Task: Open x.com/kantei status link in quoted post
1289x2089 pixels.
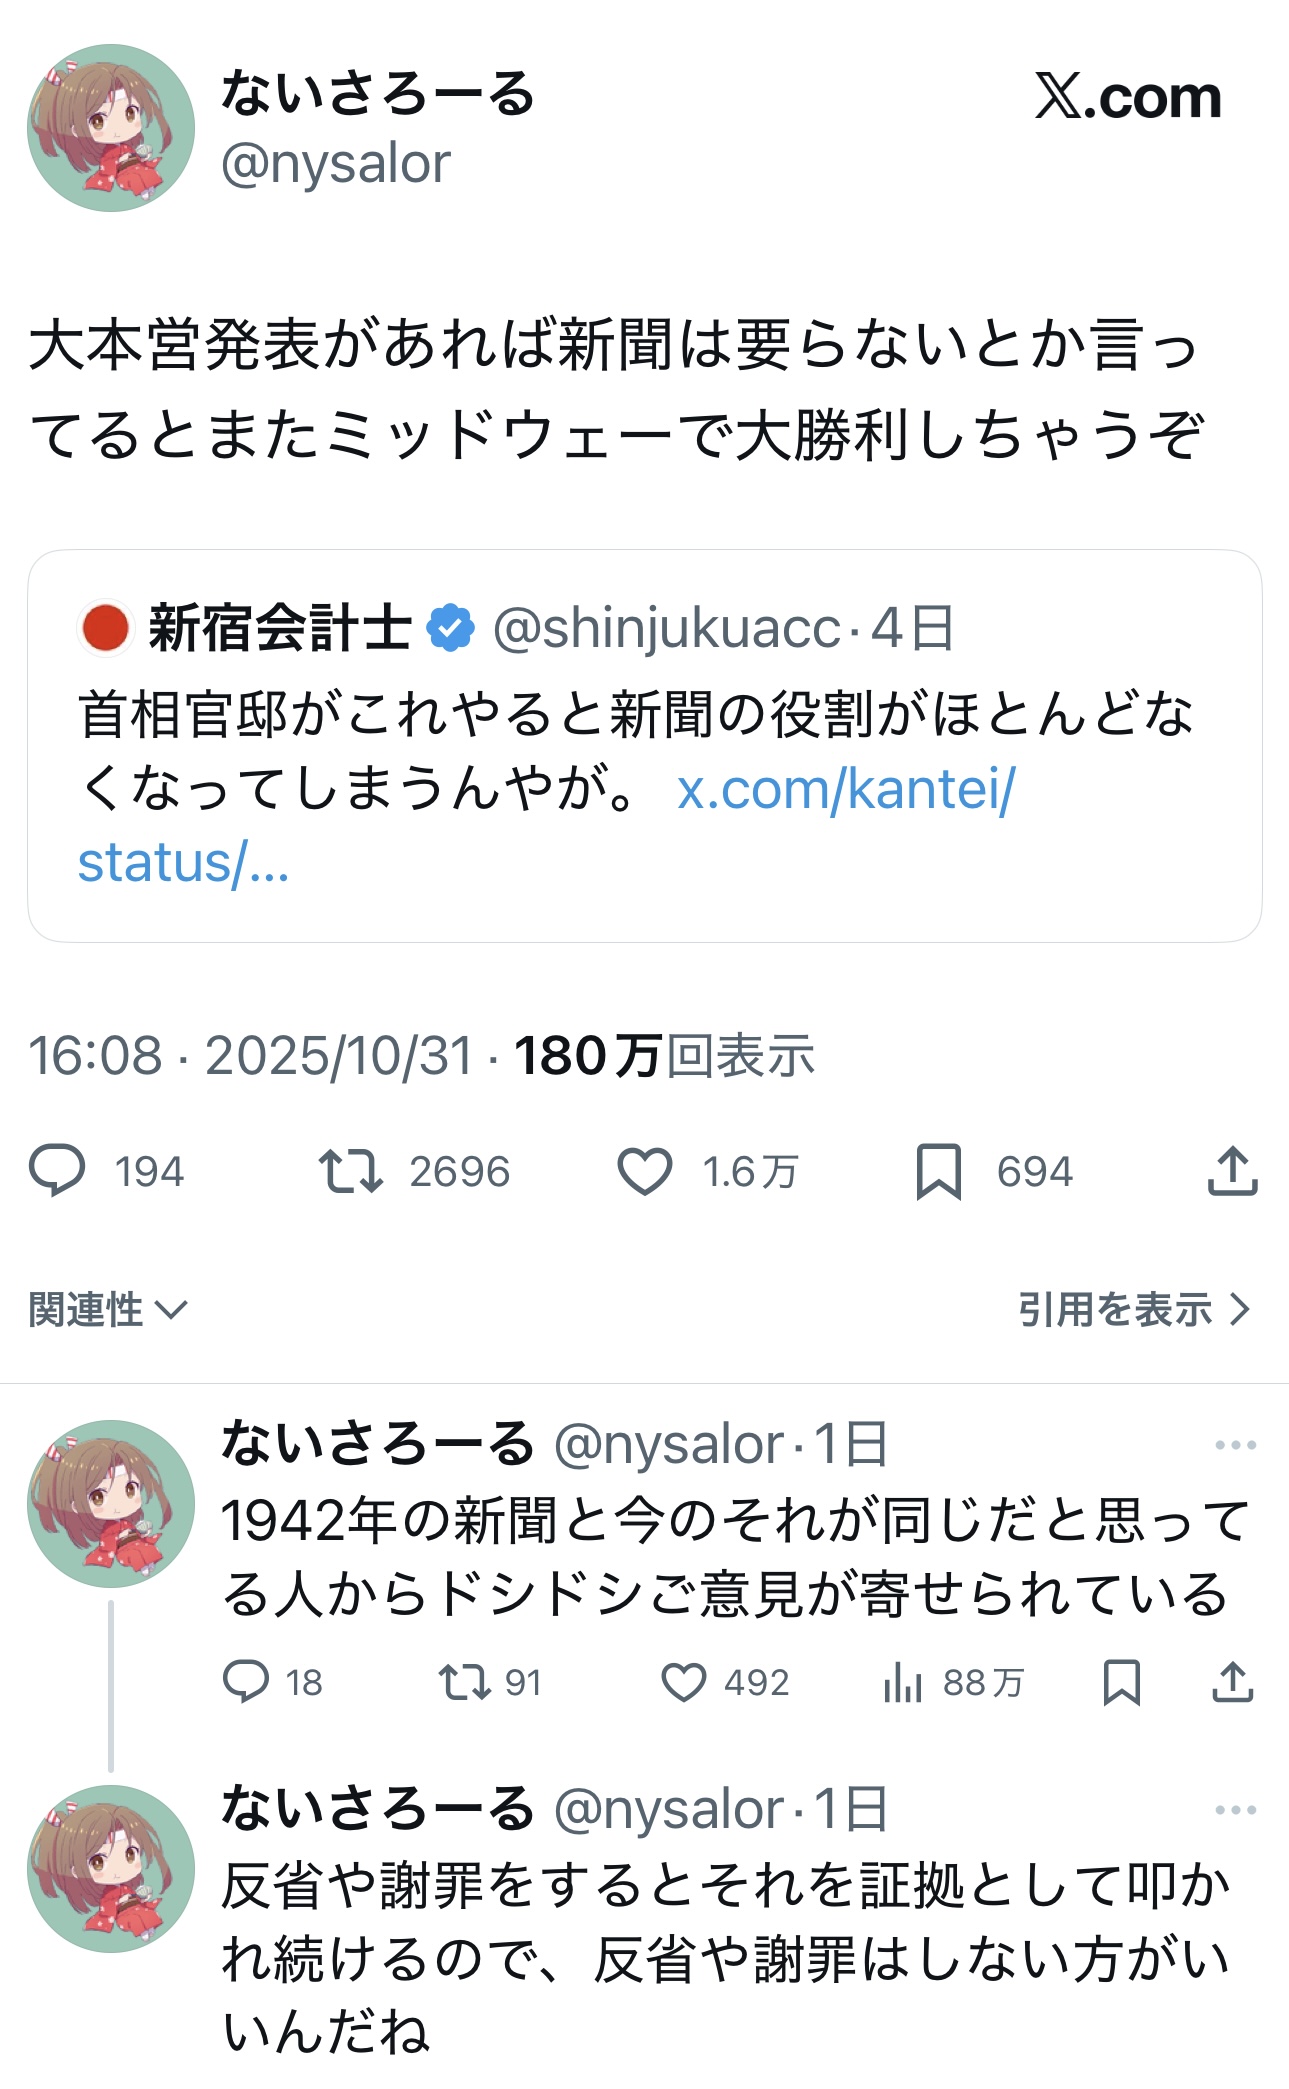Action: click(846, 790)
